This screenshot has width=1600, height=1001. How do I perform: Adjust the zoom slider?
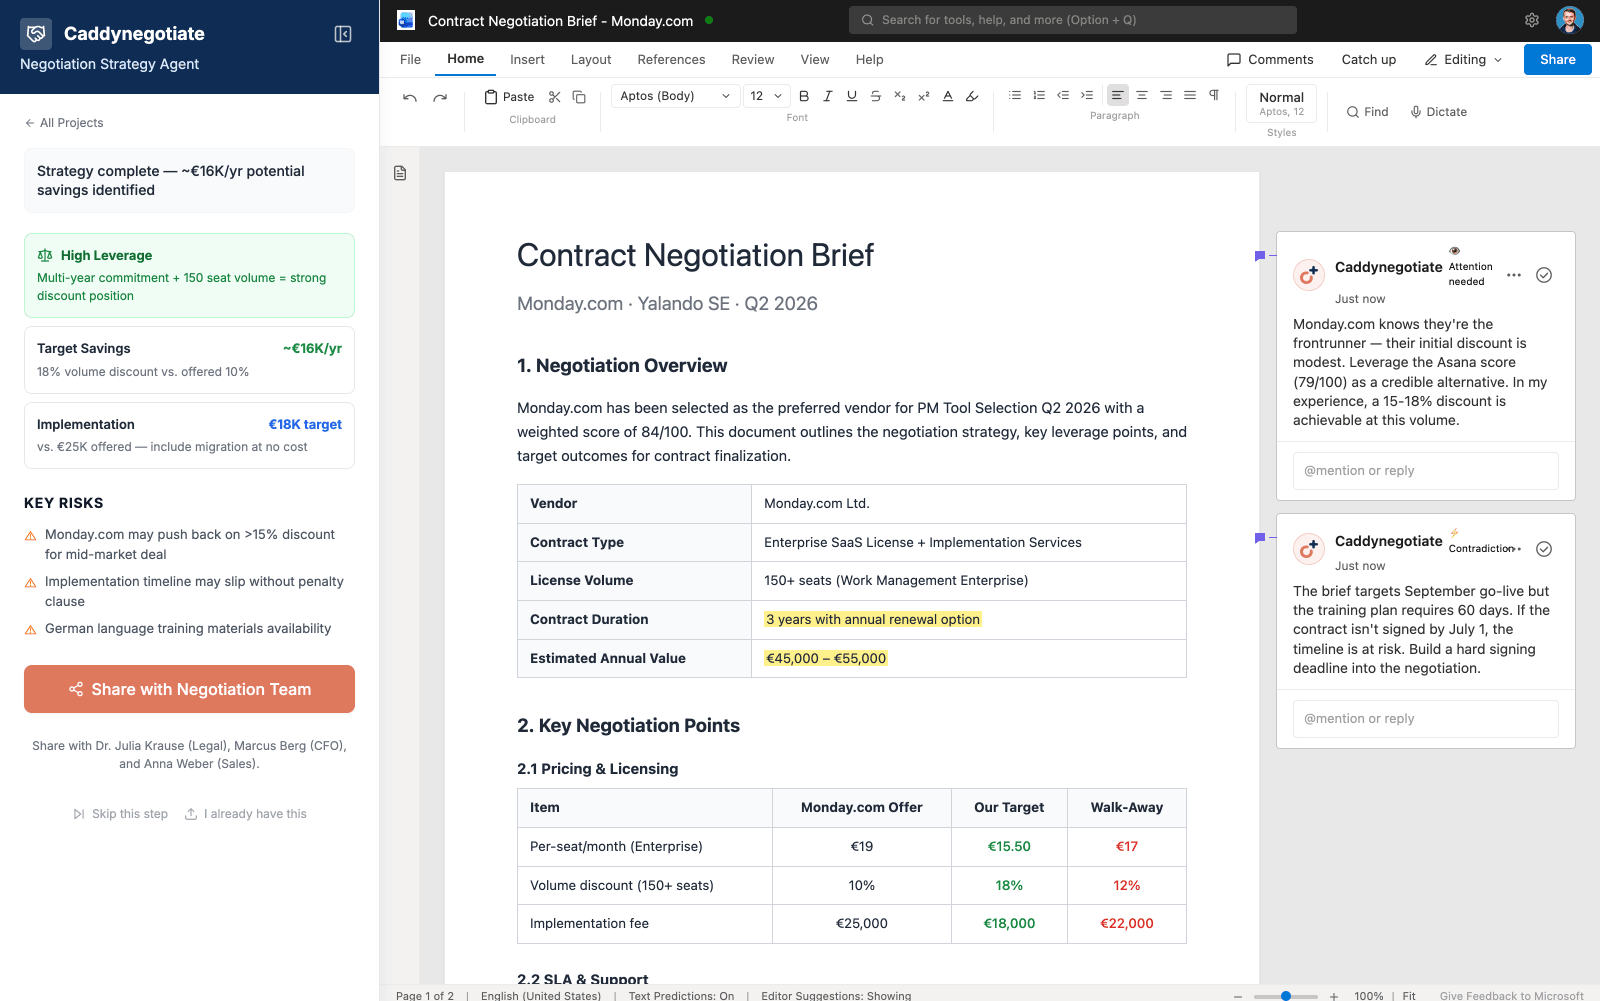click(1286, 996)
